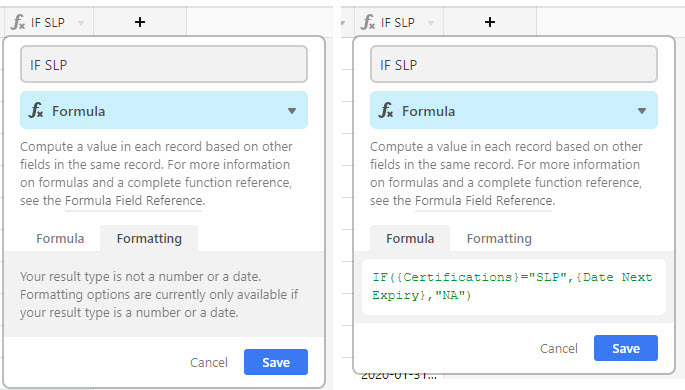Save the field in left panel
Viewport: 685px width, 390px height.
pyautogui.click(x=276, y=362)
